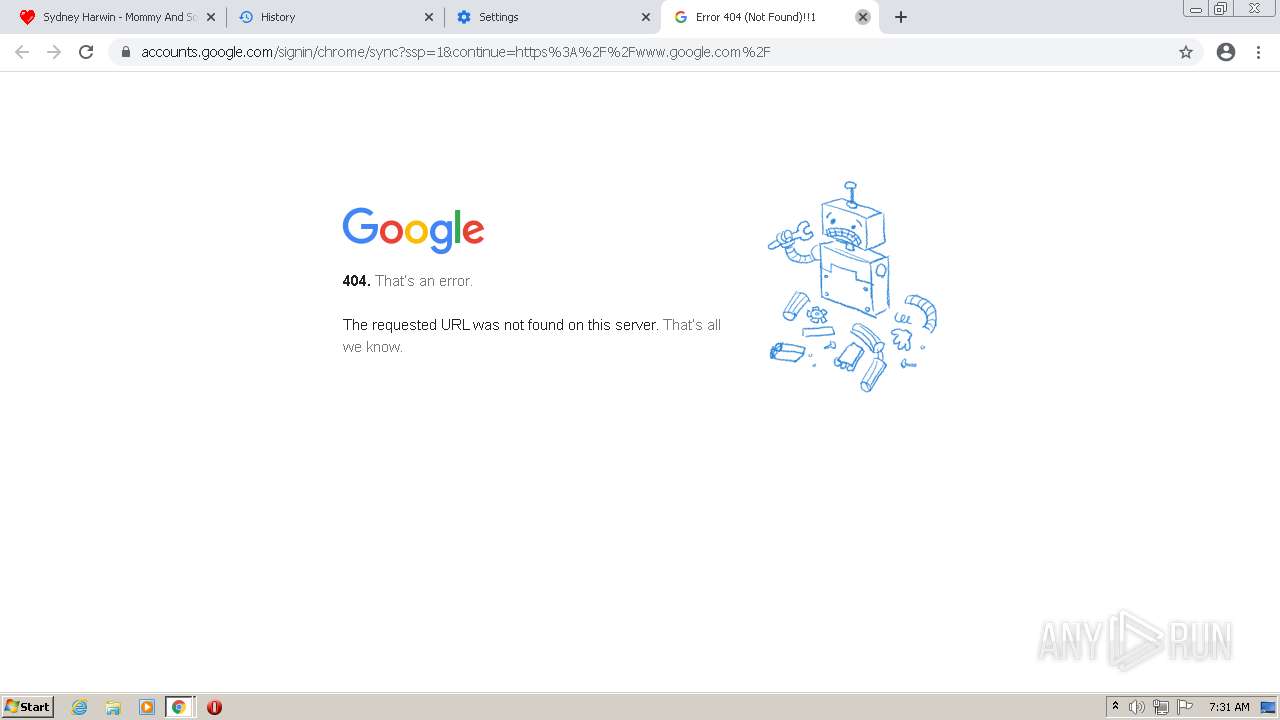Close the Chrome window
Screen dimensions: 1280x720
click(x=1254, y=8)
